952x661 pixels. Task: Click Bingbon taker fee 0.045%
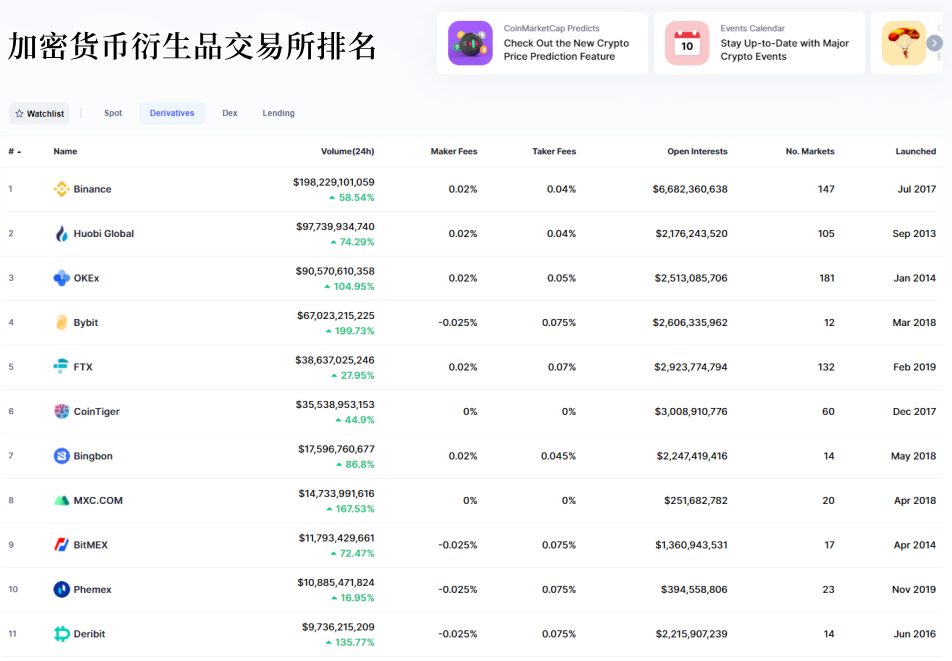pyautogui.click(x=559, y=456)
